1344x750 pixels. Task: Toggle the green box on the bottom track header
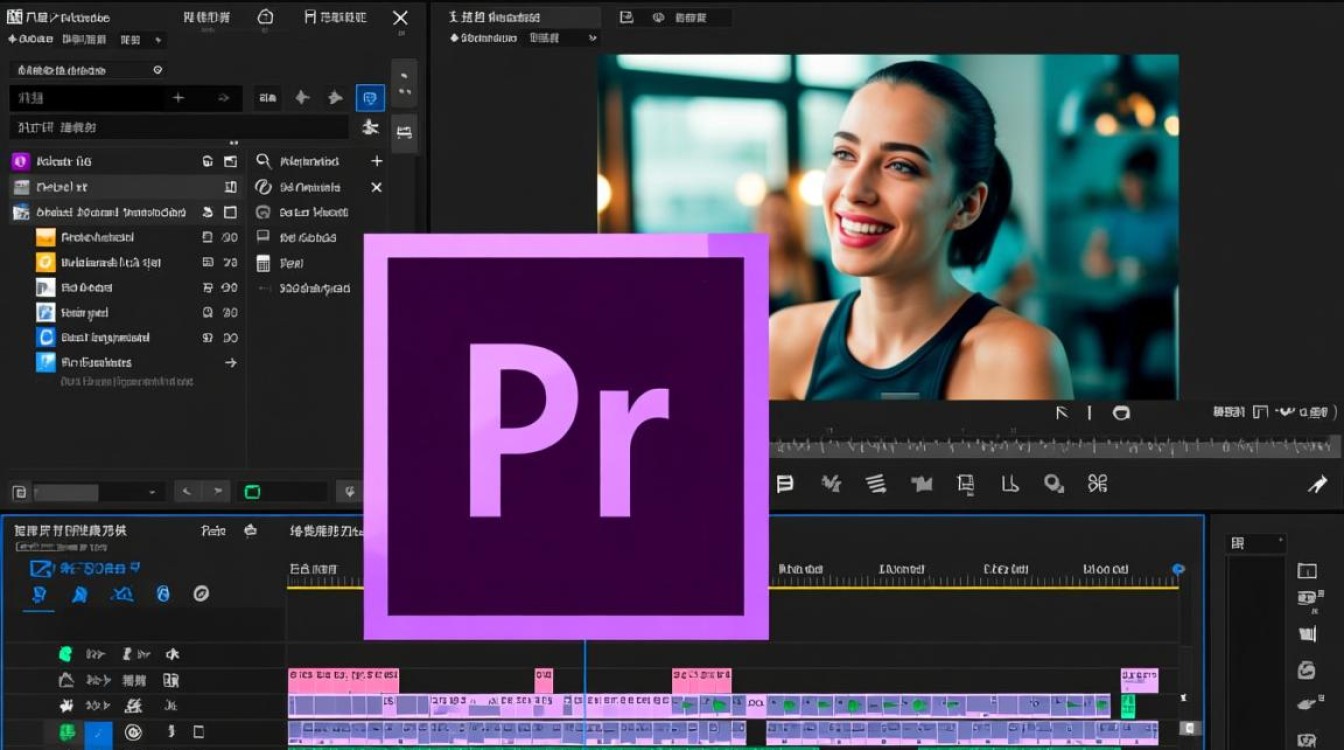[68, 732]
